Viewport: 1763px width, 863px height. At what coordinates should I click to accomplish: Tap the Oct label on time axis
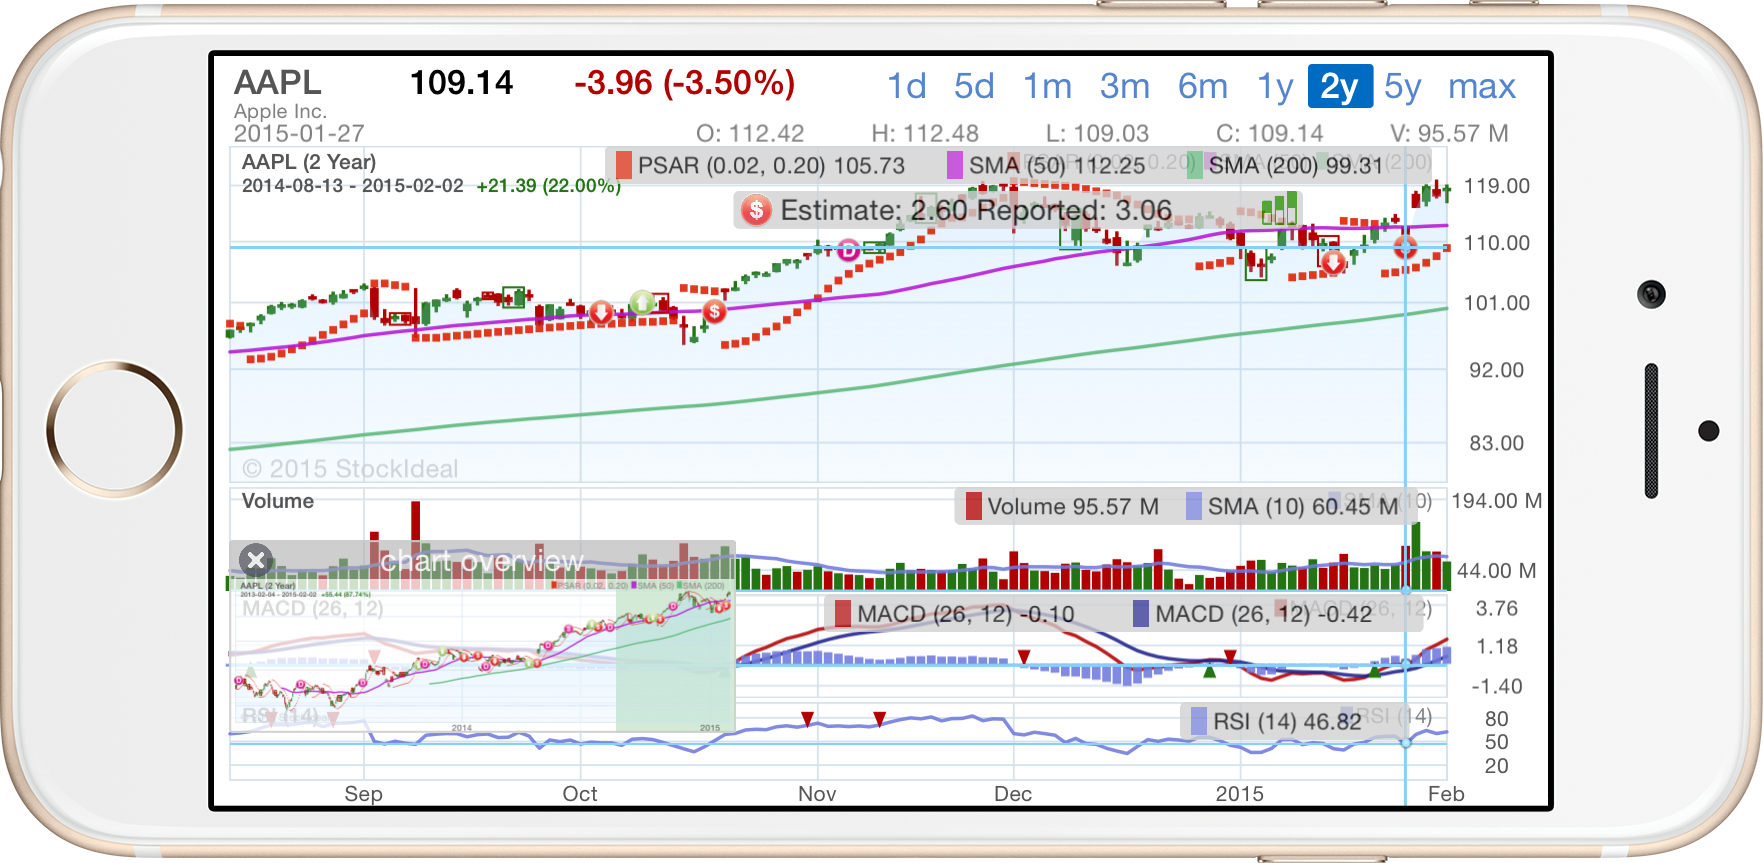(580, 794)
